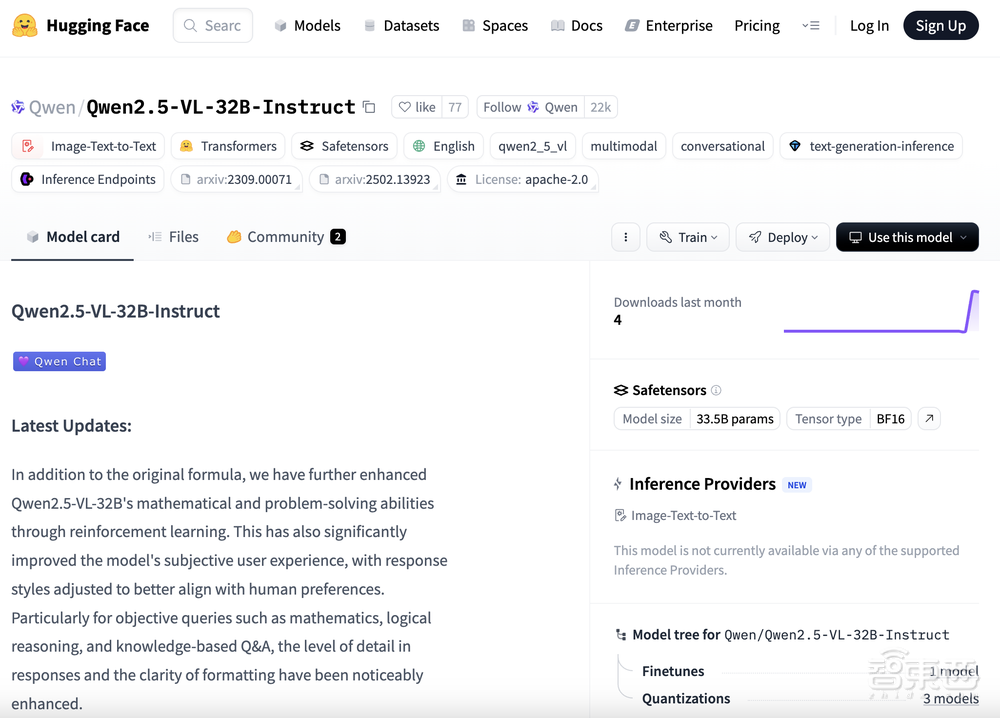Switch to the Files tab

pyautogui.click(x=173, y=237)
